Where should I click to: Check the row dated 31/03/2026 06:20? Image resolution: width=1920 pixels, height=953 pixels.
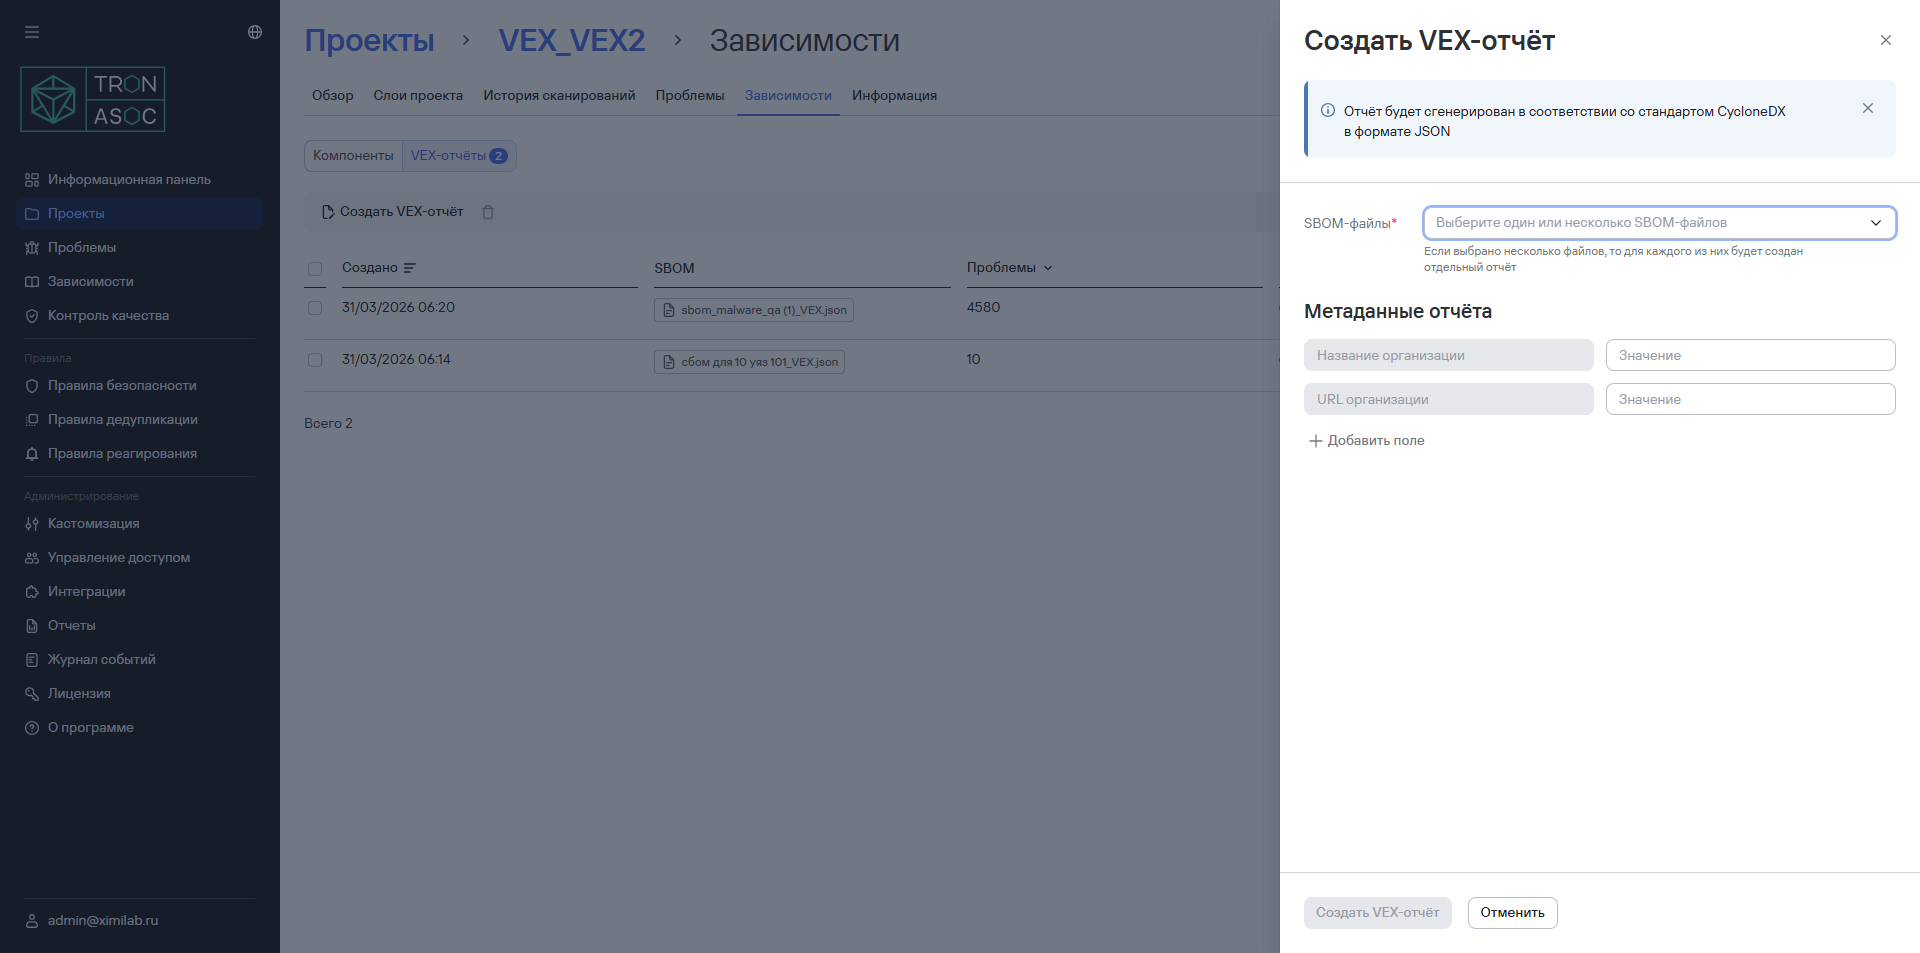(315, 308)
